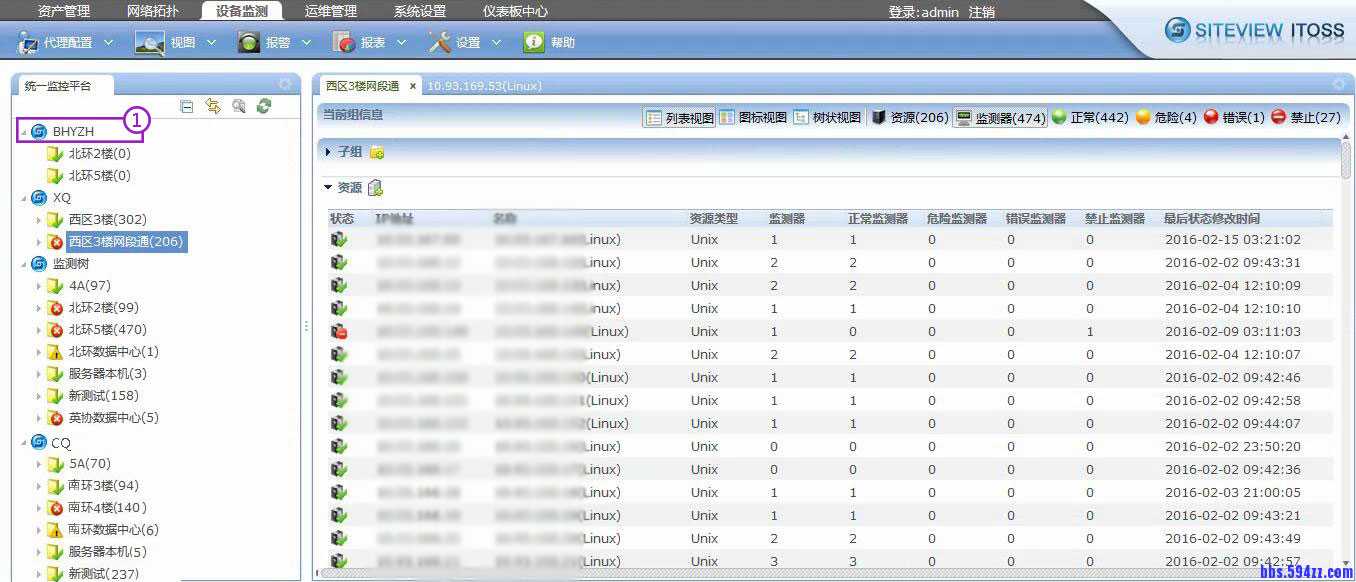Open the 网络拓扑 top menu tab

[x=151, y=12]
